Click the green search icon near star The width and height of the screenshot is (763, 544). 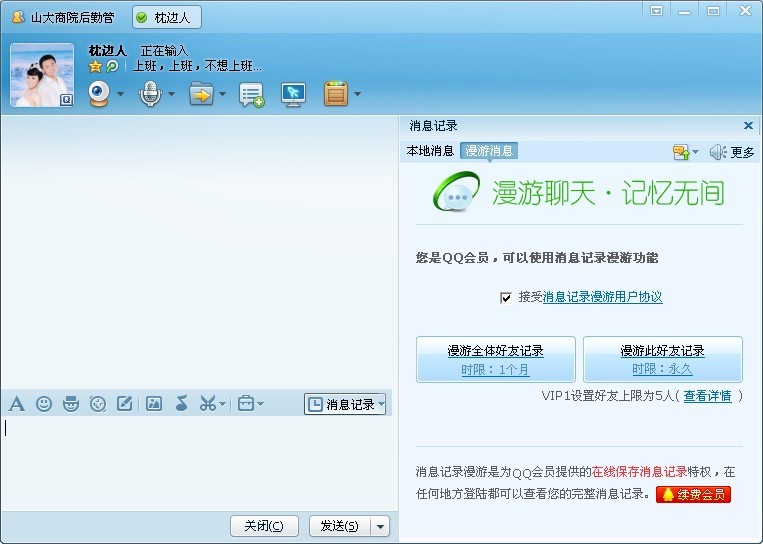[x=112, y=66]
